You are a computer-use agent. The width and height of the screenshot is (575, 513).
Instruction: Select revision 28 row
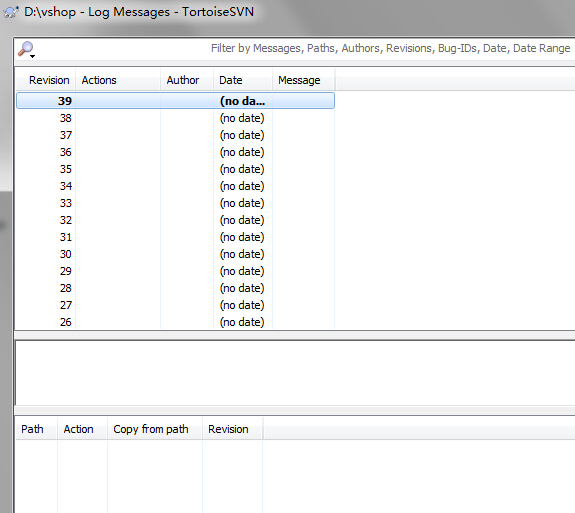[x=175, y=288]
